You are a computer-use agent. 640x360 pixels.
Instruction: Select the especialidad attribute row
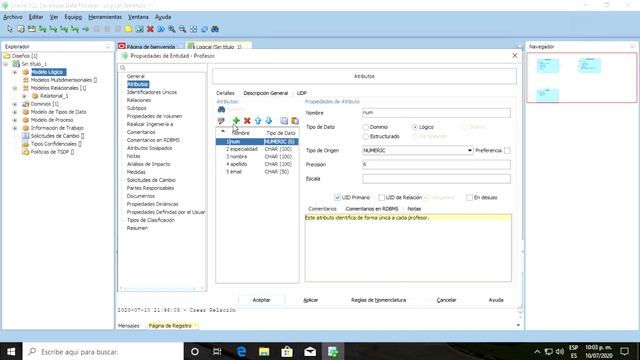(257, 149)
